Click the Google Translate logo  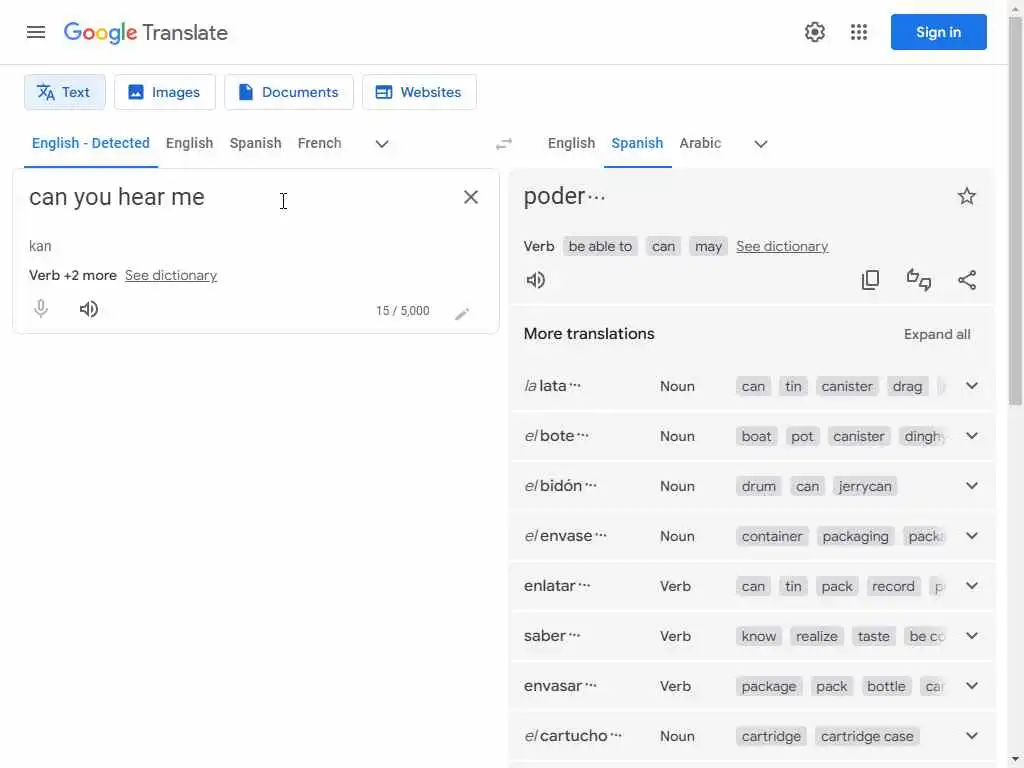pyautogui.click(x=146, y=32)
